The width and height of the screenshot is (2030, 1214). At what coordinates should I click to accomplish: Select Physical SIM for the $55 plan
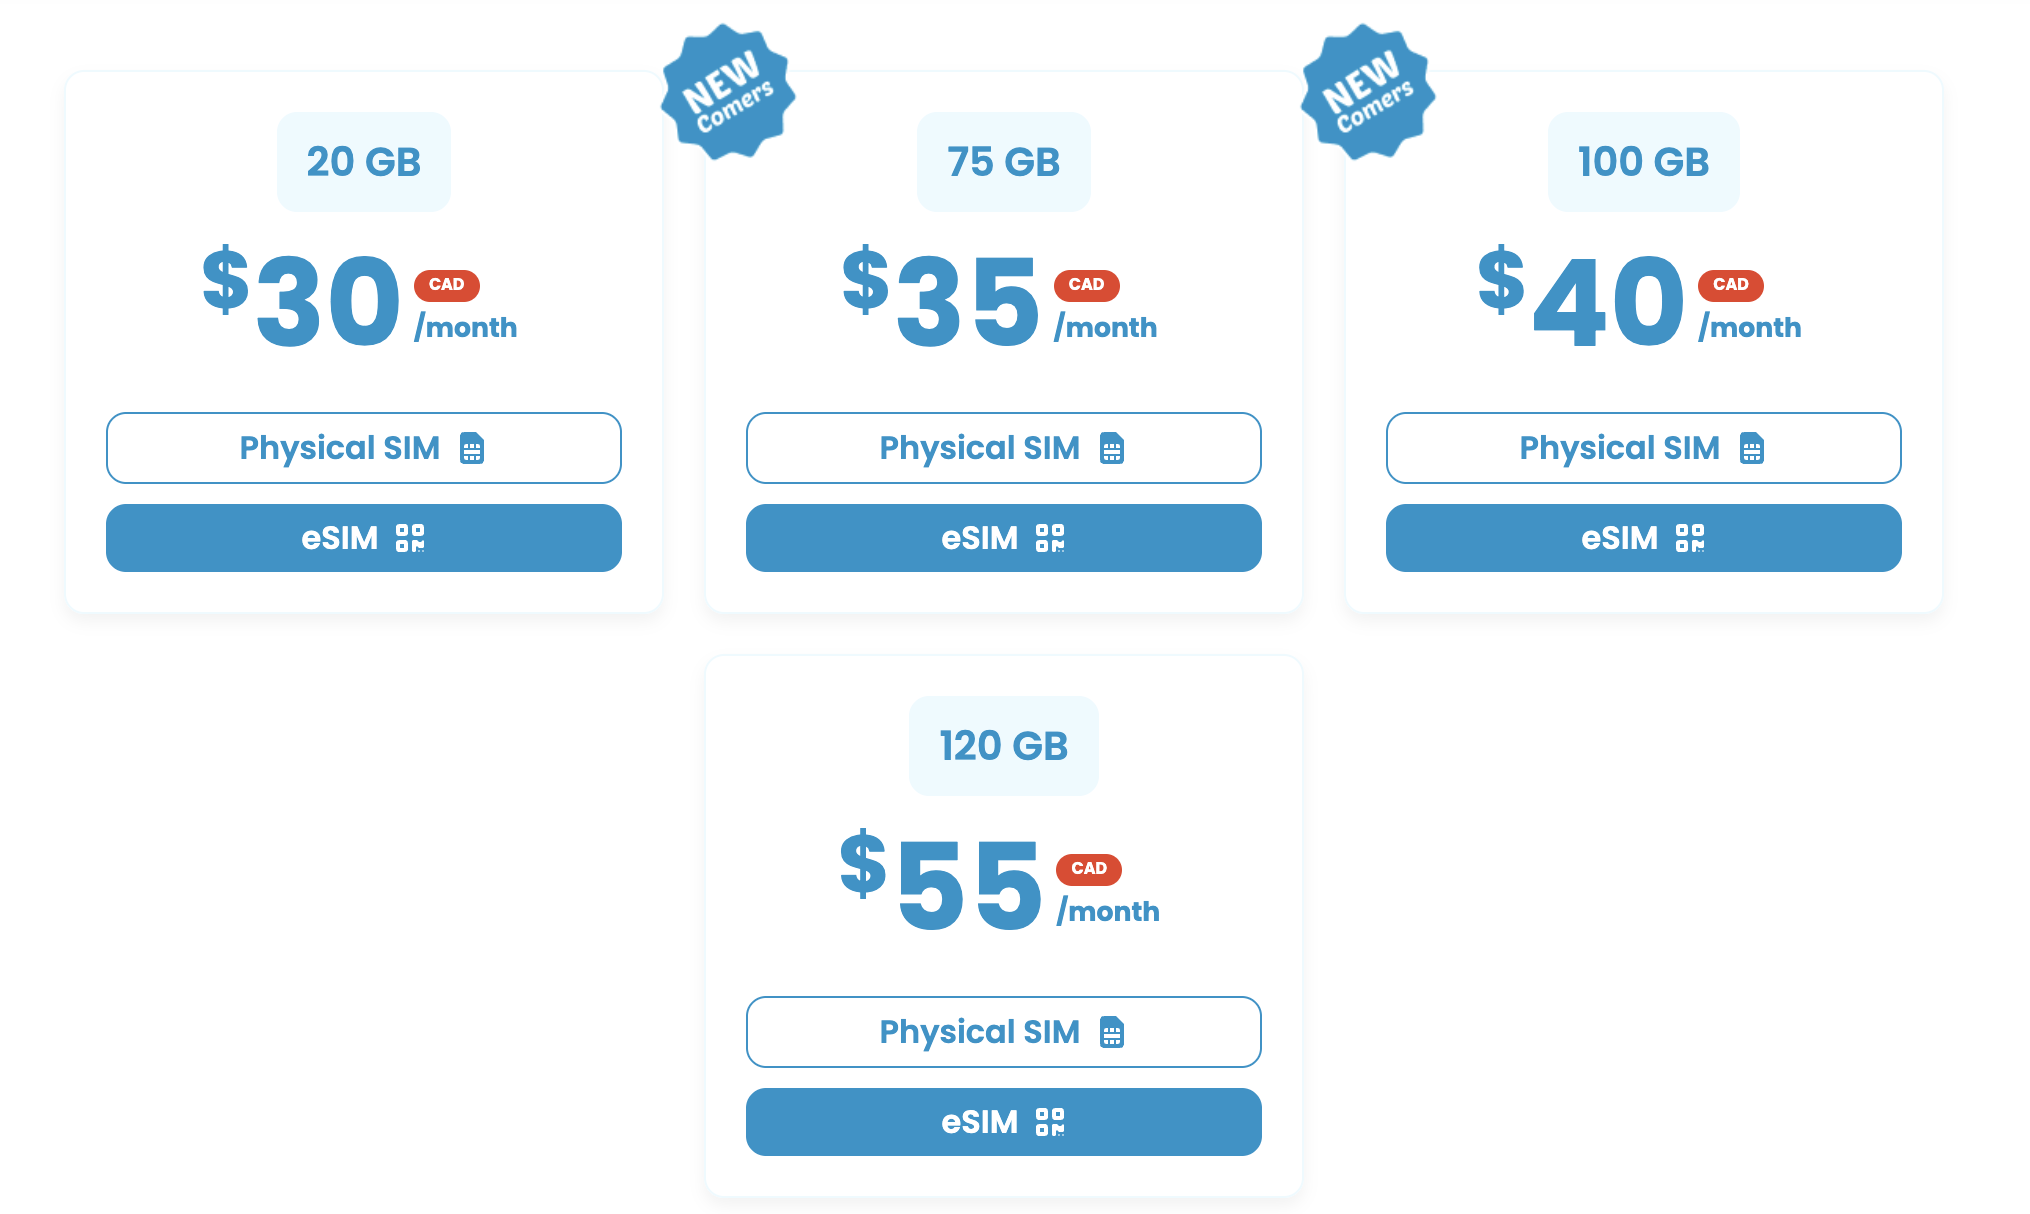coord(1003,1032)
